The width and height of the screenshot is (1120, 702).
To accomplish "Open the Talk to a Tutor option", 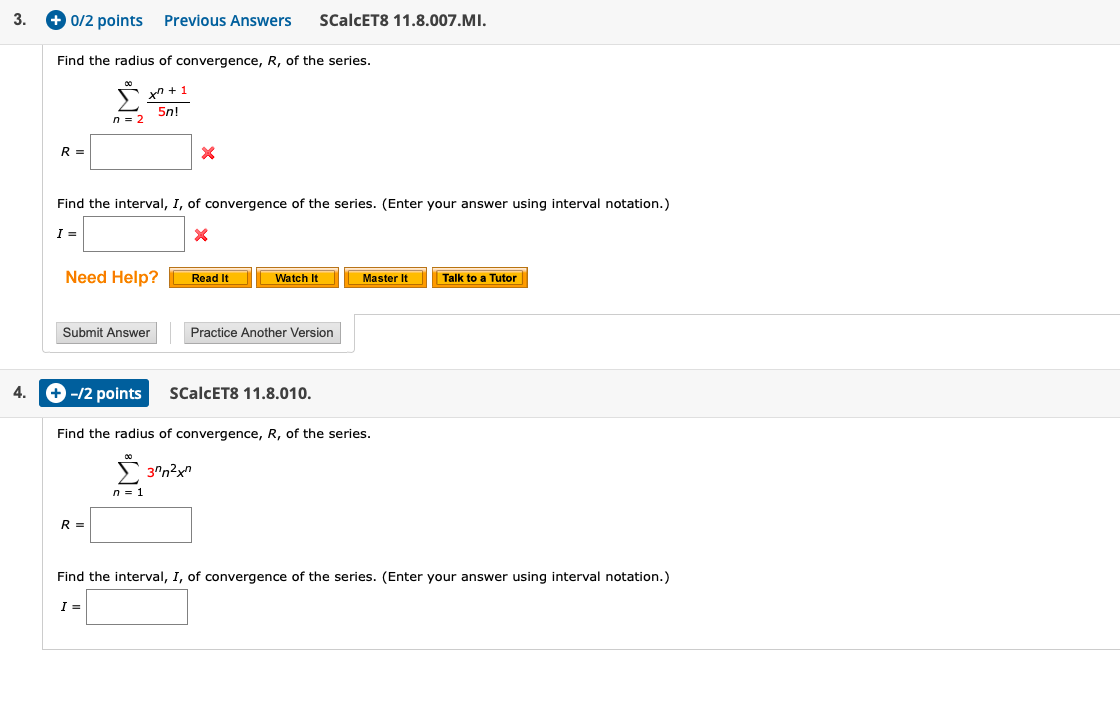I will [480, 278].
